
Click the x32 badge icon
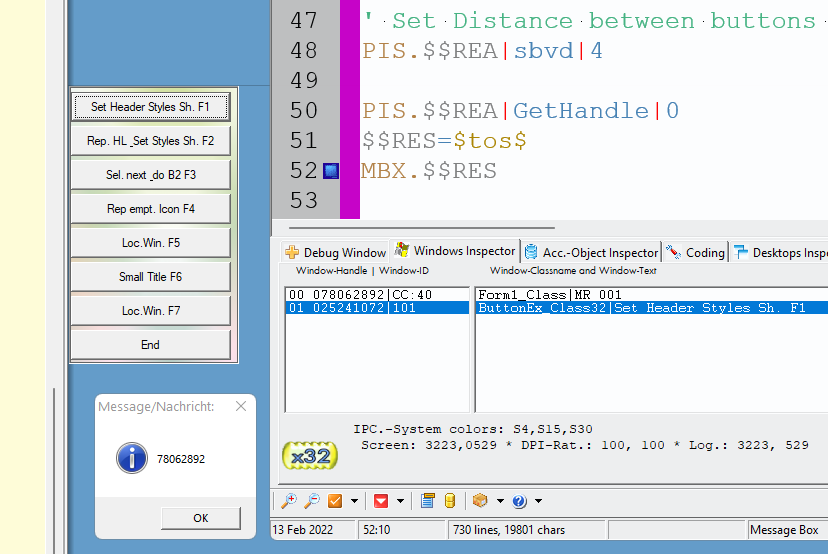pos(310,455)
